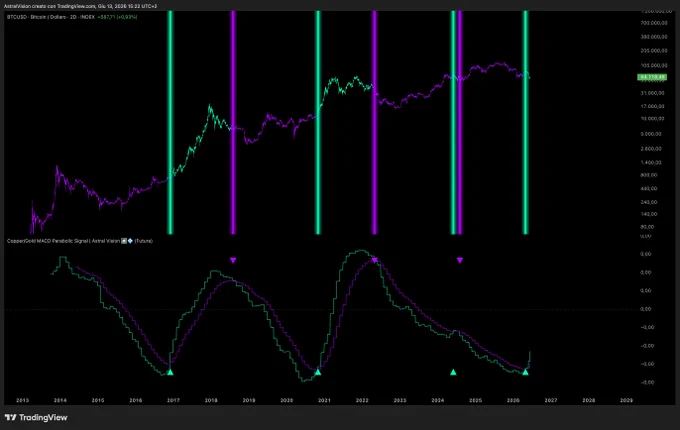The image size is (680, 430).
Task: Click the purple down-triangle signal in 2018
Action: (x=233, y=260)
